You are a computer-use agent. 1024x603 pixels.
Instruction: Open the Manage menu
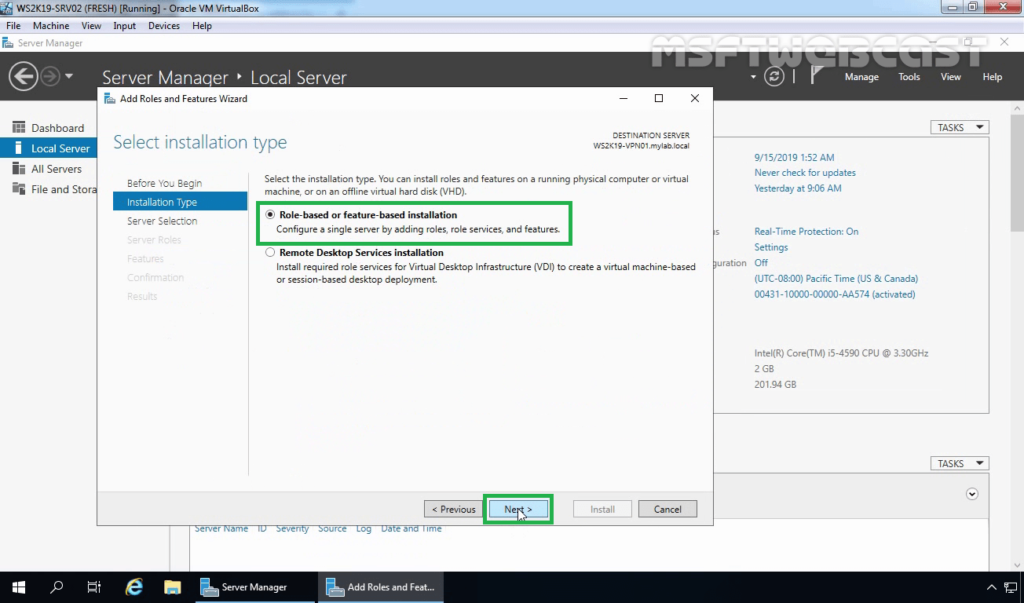861,76
